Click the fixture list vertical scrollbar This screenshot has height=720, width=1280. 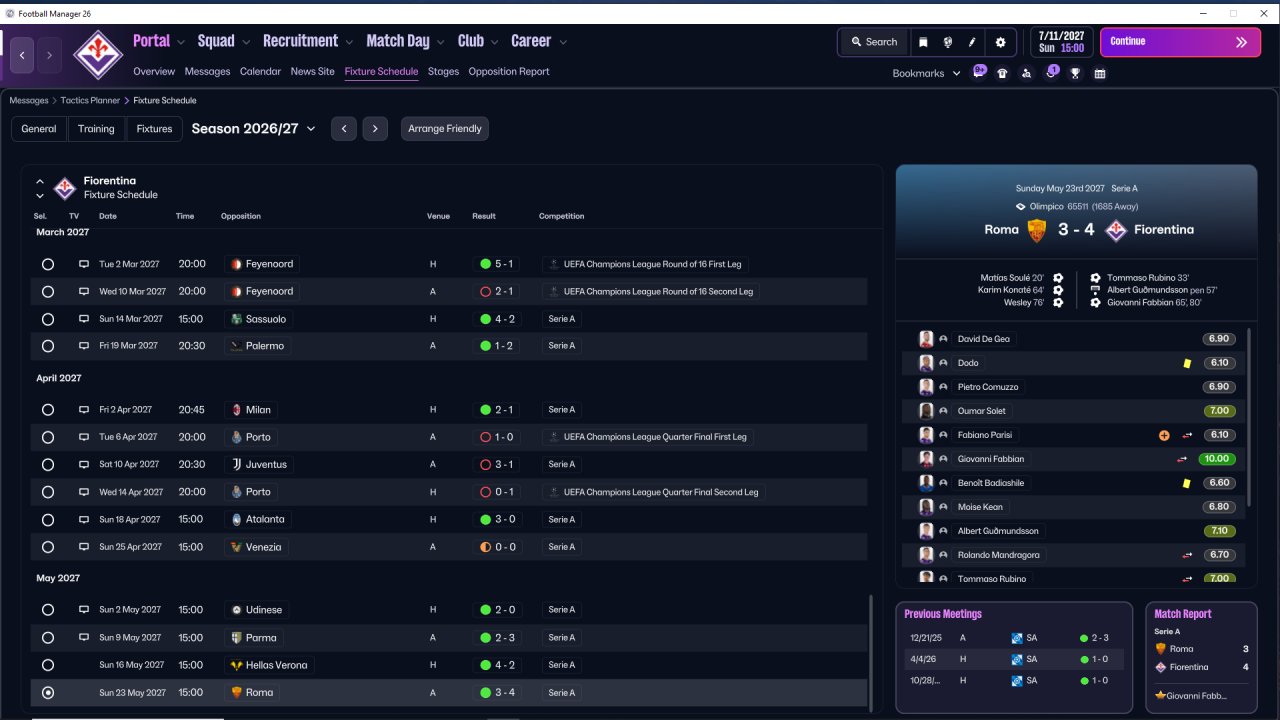(x=871, y=653)
